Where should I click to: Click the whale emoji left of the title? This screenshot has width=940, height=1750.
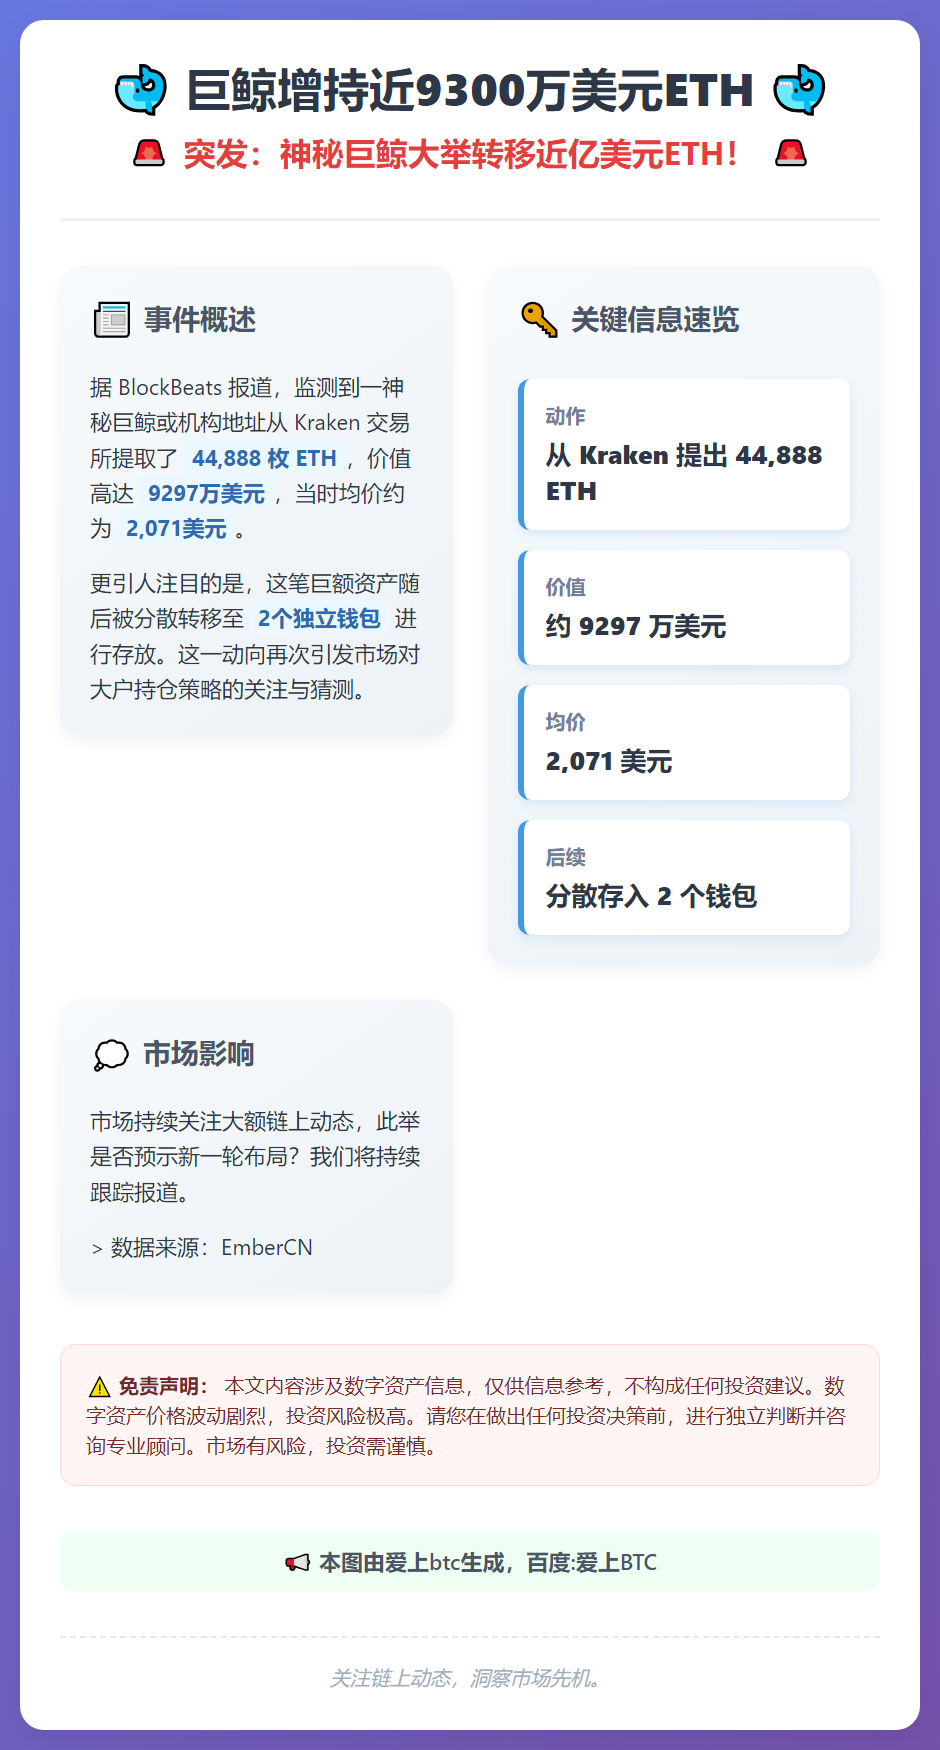pos(141,90)
